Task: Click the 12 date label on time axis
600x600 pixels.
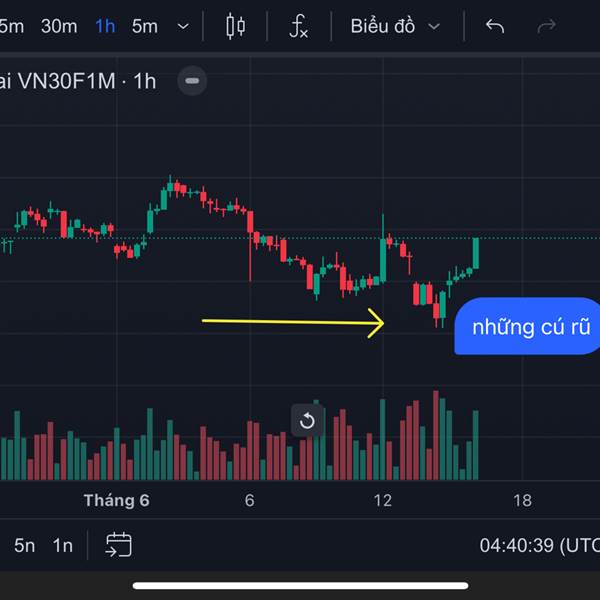Action: click(383, 500)
